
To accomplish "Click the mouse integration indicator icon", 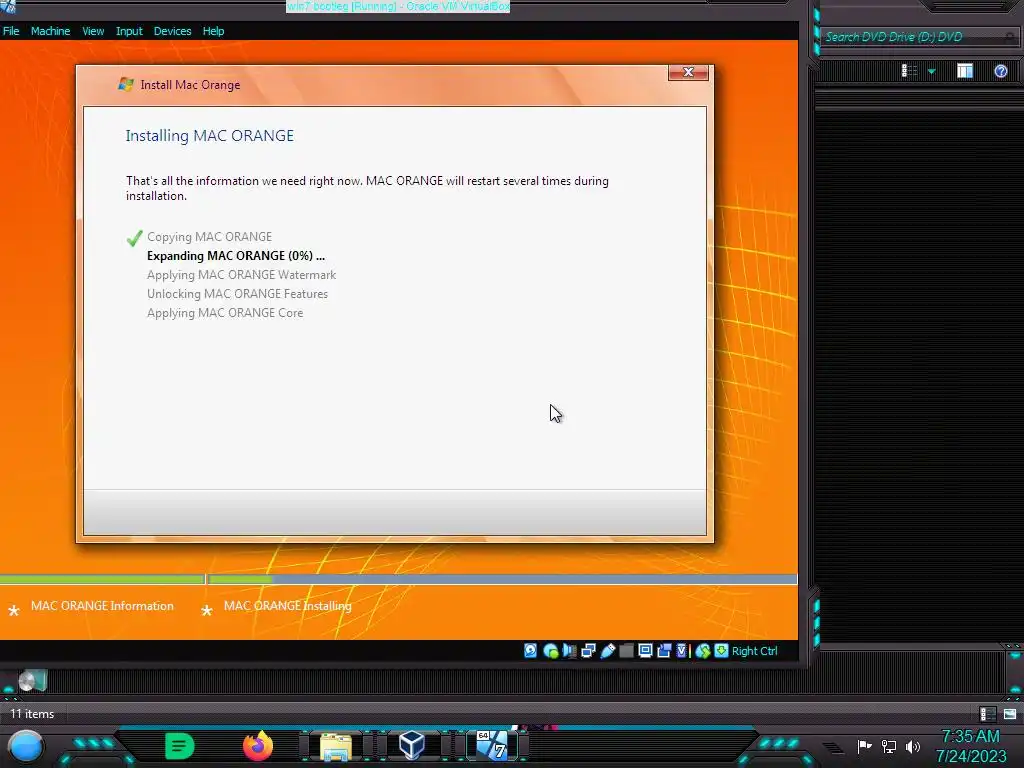I will (x=703, y=650).
